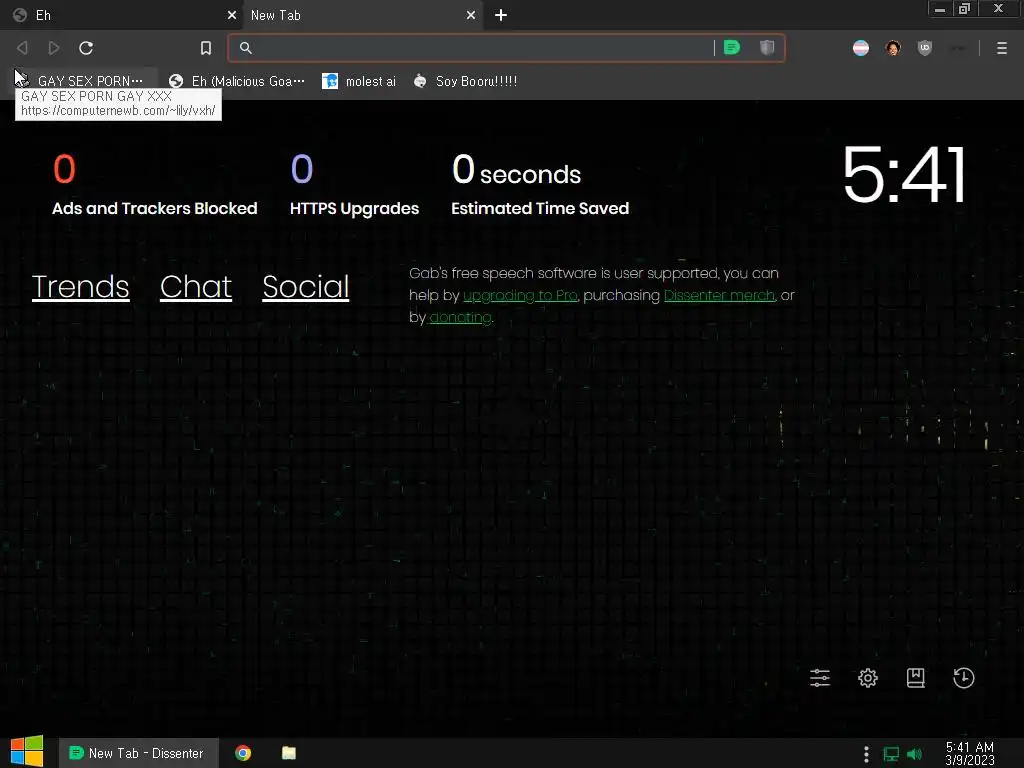
Task: Open the taskbar clock 5:41 AM 3/9/2023
Action: pyautogui.click(x=970, y=753)
